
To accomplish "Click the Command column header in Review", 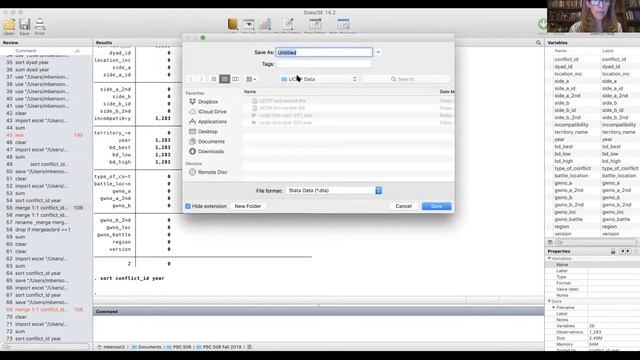I will tap(26, 51).
